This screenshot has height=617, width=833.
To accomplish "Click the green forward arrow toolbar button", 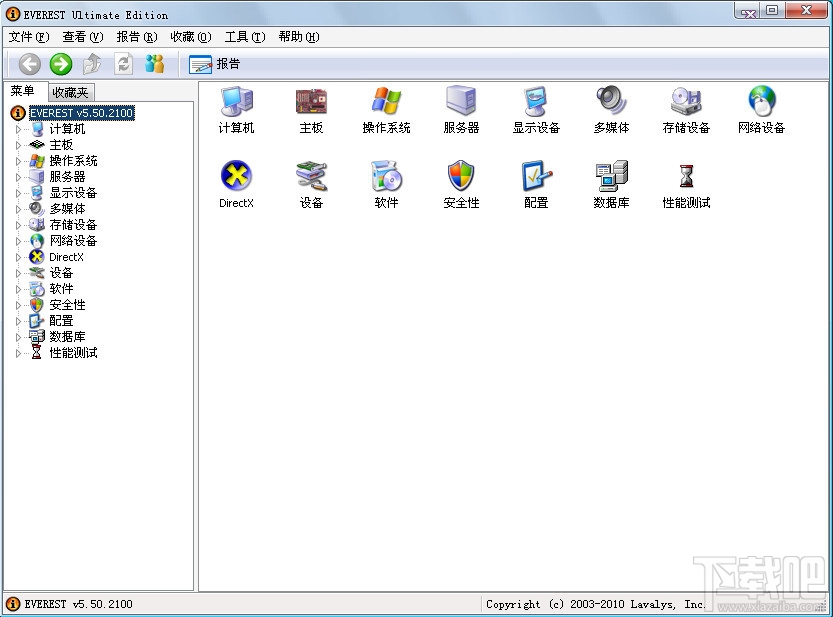I will (61, 64).
